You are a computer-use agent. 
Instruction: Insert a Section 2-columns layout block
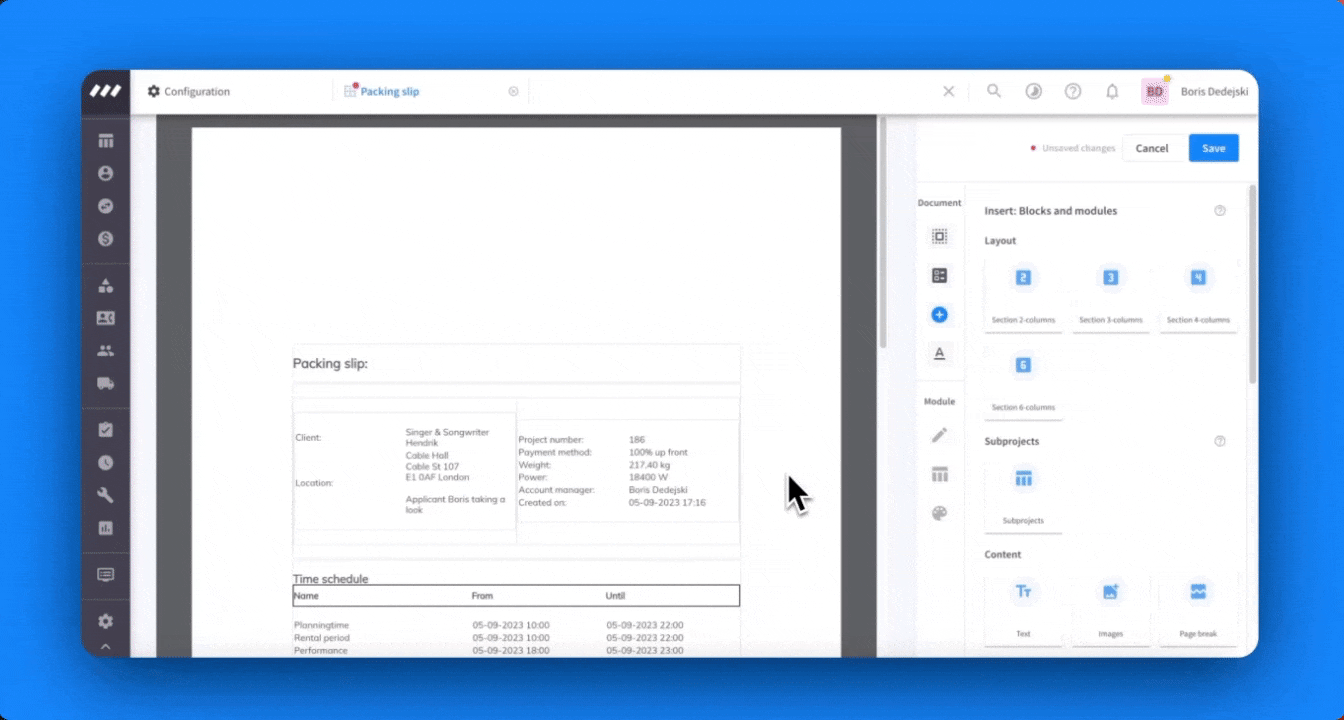click(x=1023, y=295)
